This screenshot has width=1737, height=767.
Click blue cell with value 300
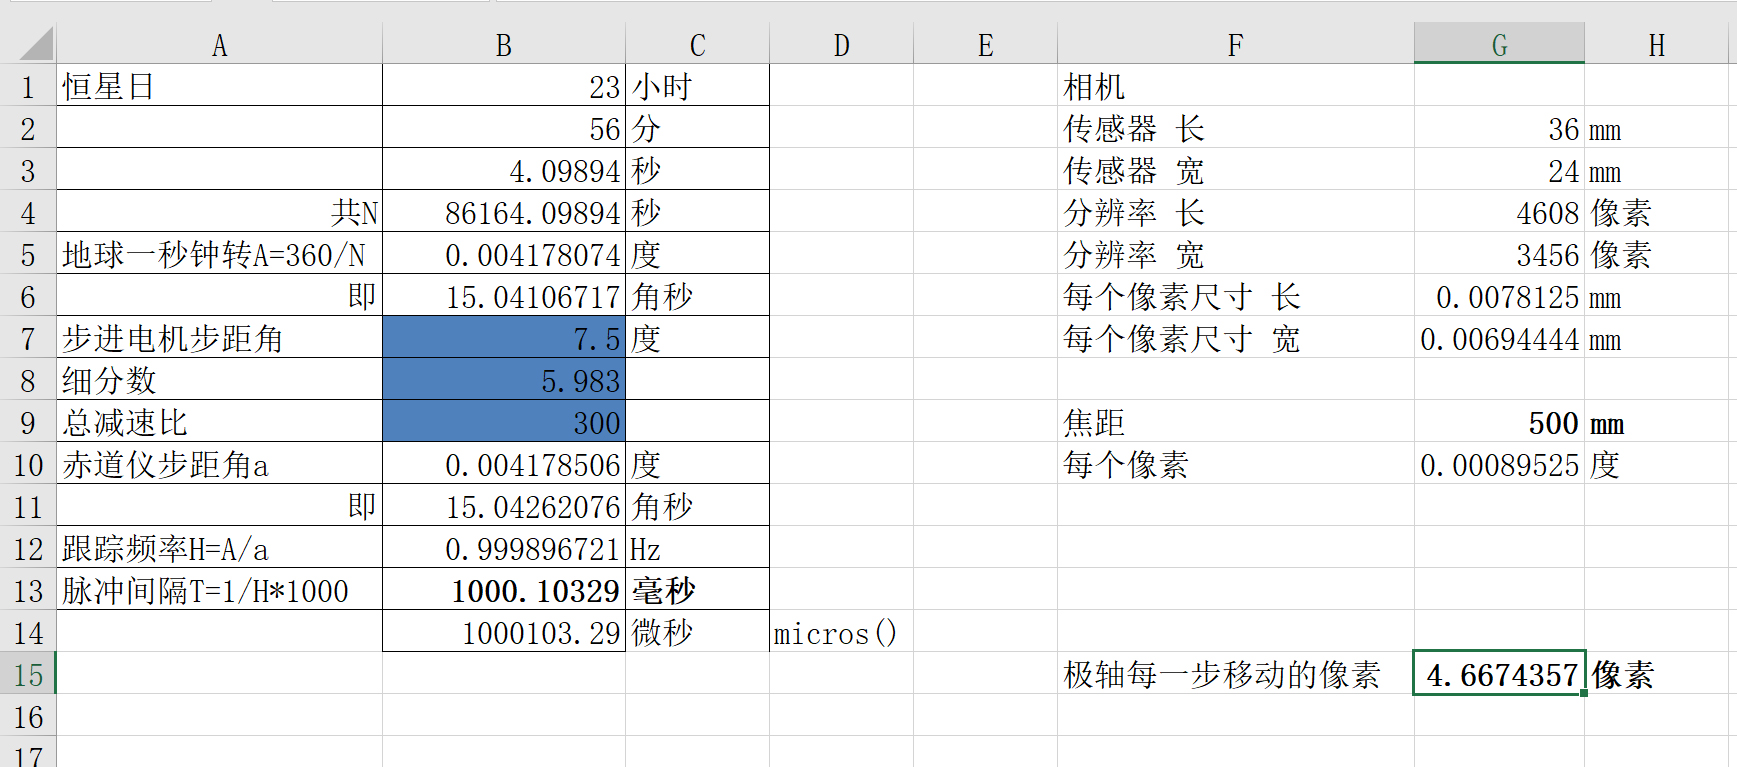(504, 422)
